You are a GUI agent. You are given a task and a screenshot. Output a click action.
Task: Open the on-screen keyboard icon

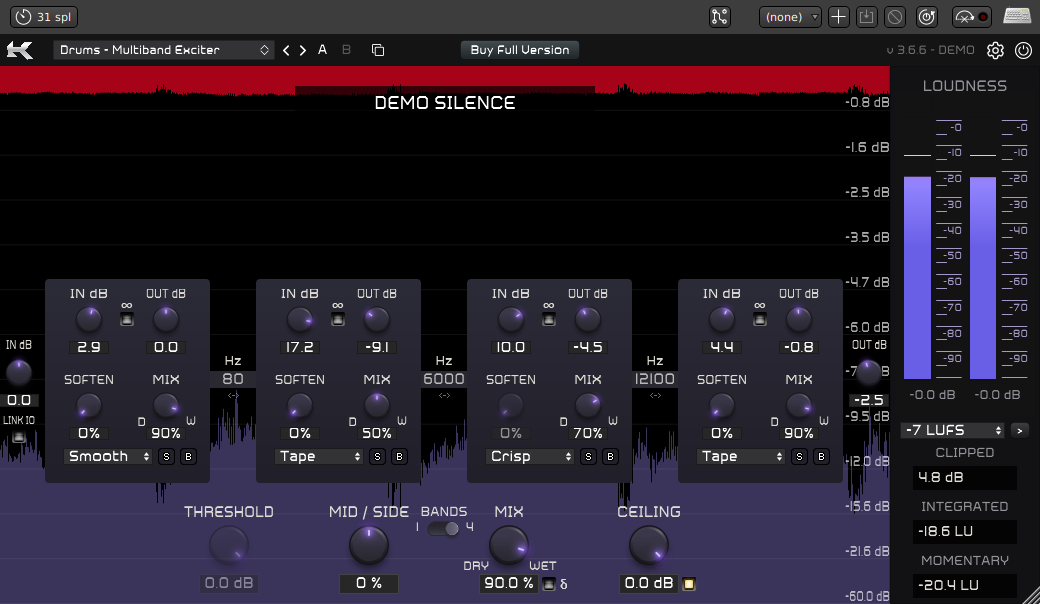click(1017, 17)
